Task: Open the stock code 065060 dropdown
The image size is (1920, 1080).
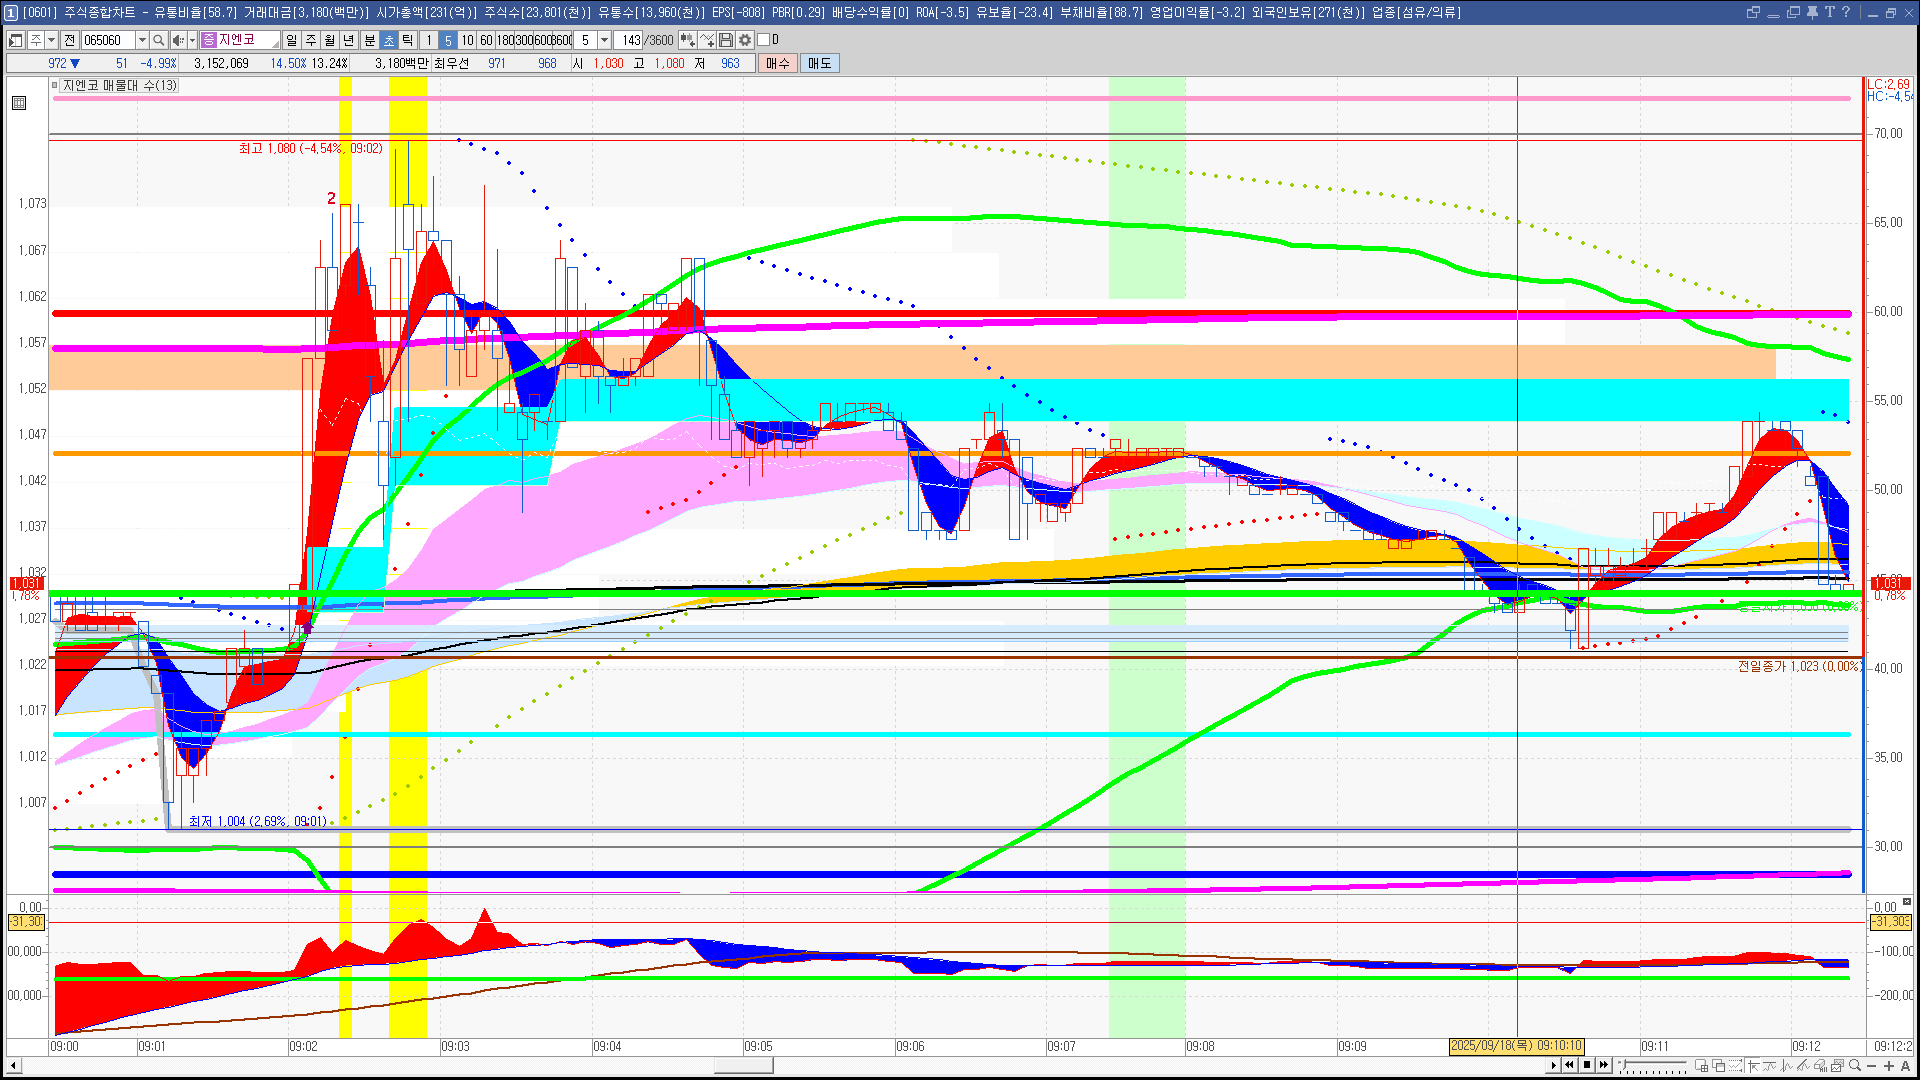Action: 142,40
